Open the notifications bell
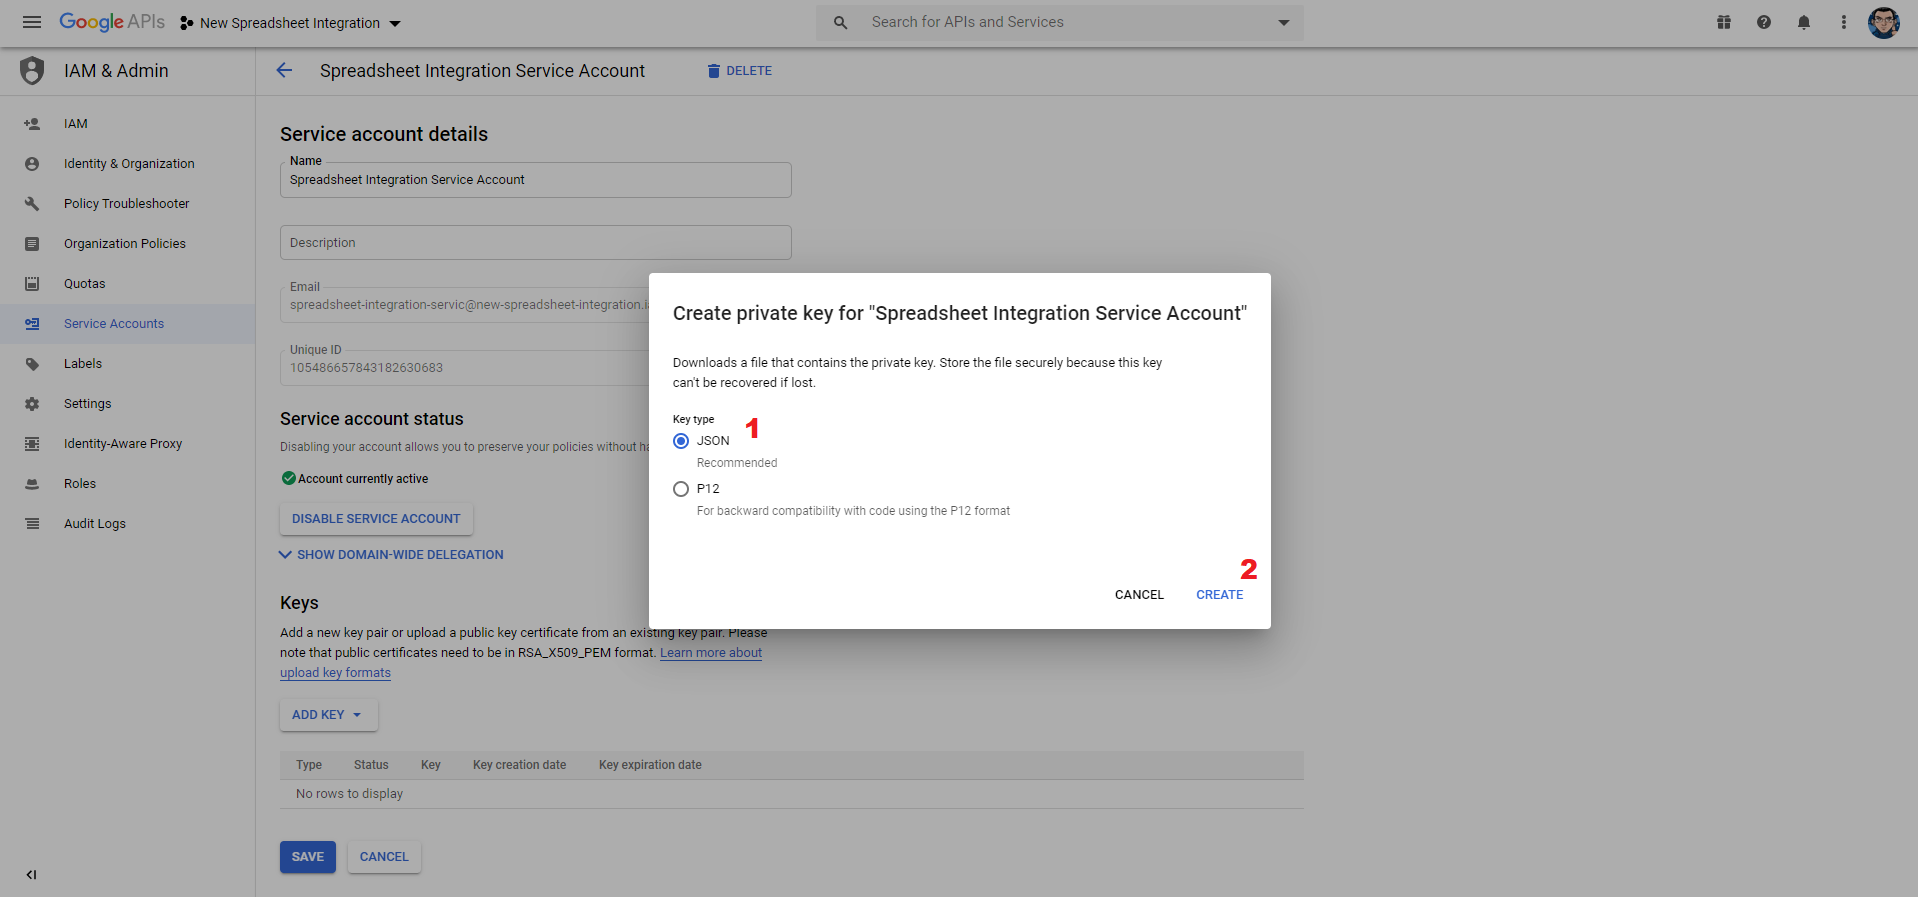The width and height of the screenshot is (1918, 897). [x=1804, y=22]
